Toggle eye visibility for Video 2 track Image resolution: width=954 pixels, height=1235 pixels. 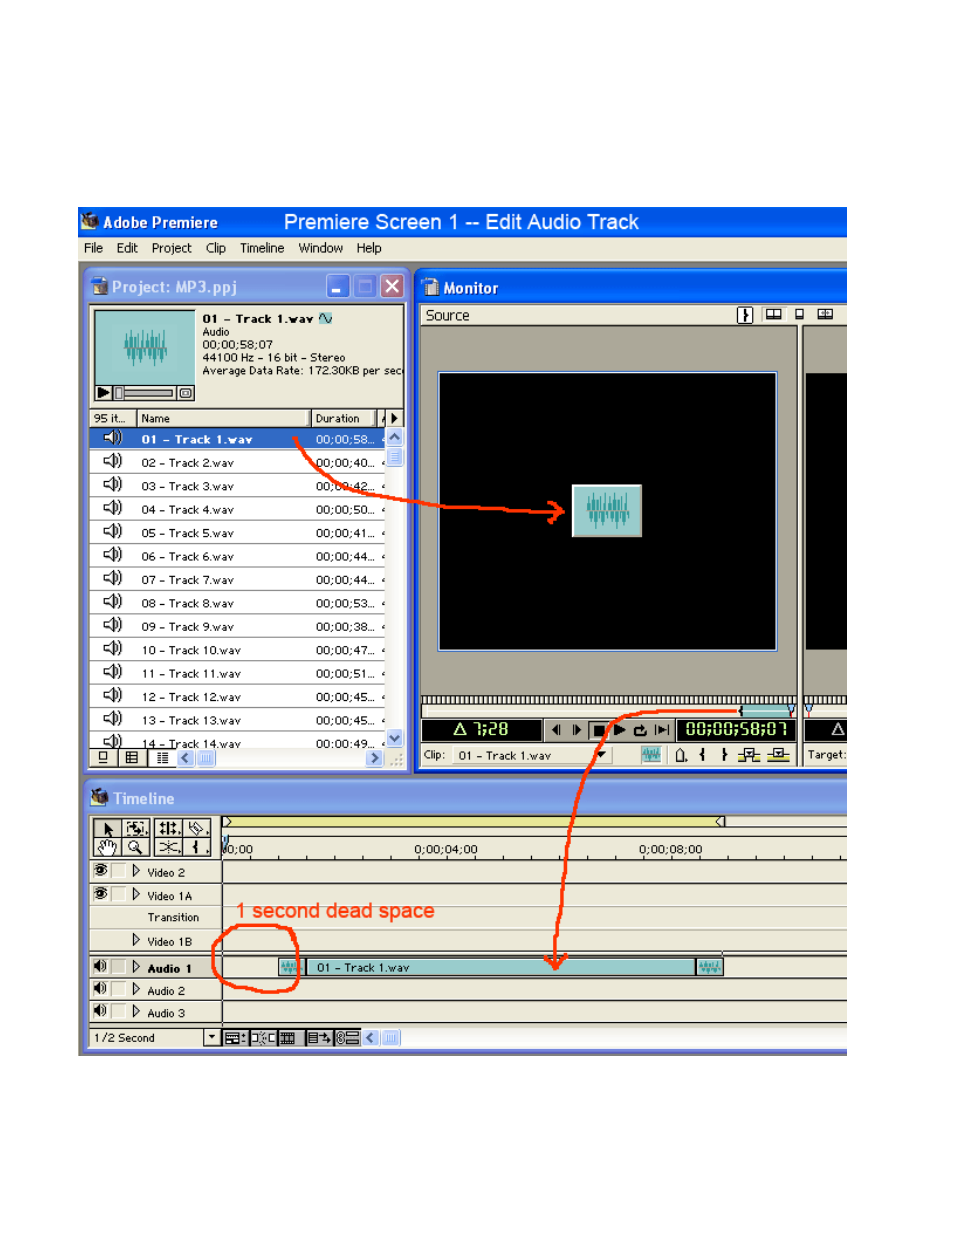[x=100, y=870]
